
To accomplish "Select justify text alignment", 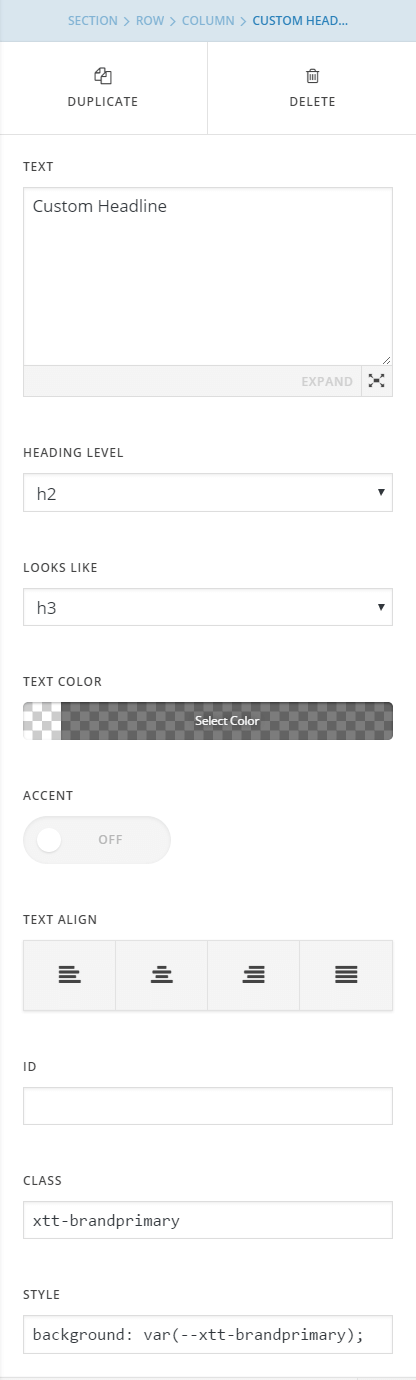I will pos(346,975).
